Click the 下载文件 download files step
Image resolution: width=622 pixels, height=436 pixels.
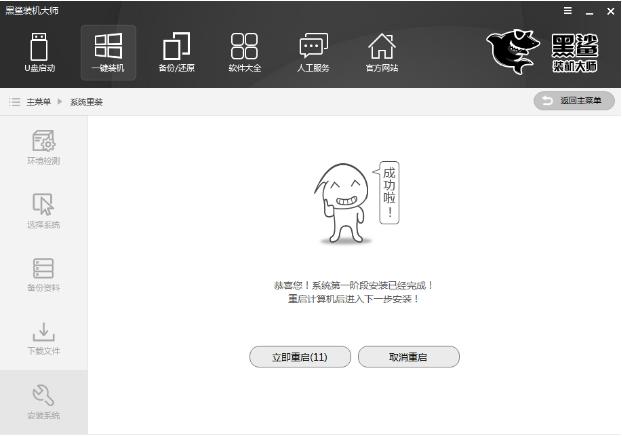[x=43, y=338]
